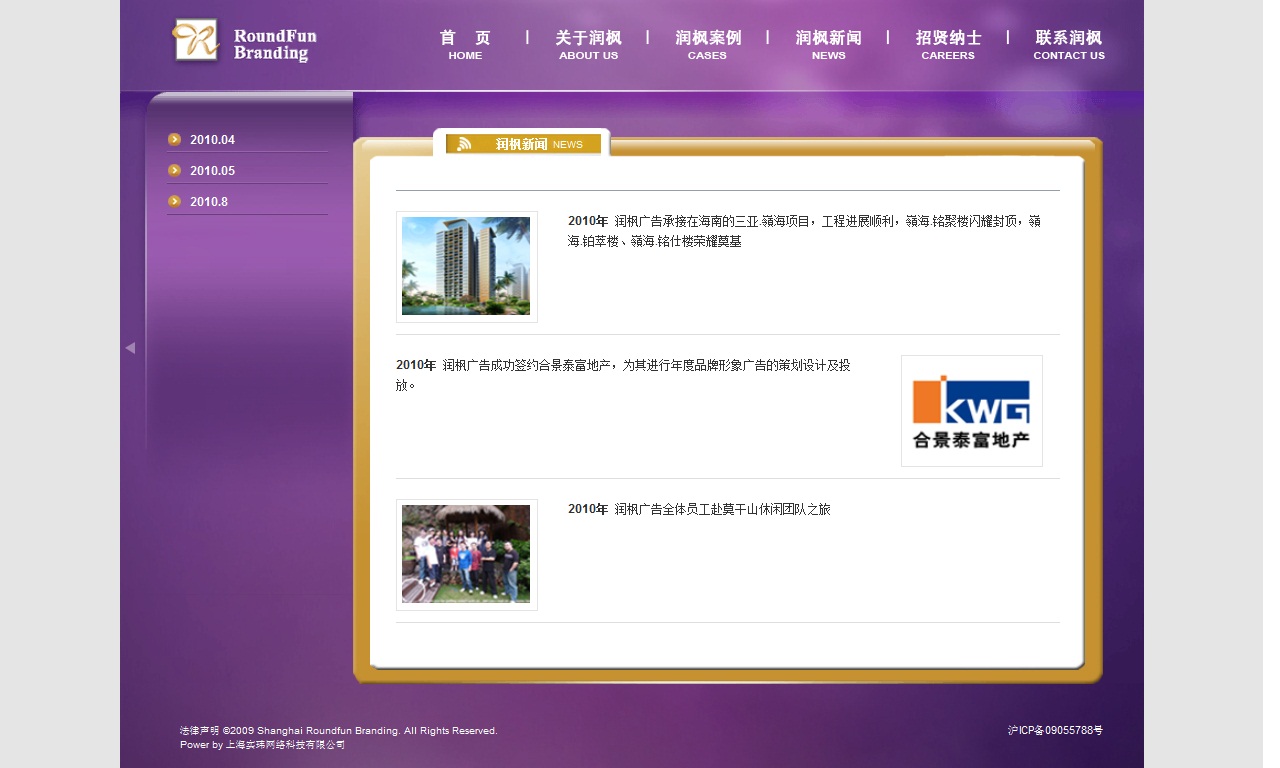The height and width of the screenshot is (768, 1280).
Task: Select the 2010.05 news archive link
Action: (212, 171)
